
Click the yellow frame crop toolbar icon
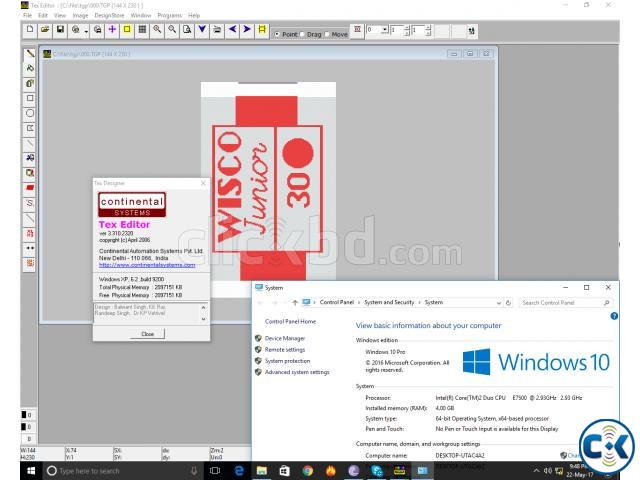262,30
